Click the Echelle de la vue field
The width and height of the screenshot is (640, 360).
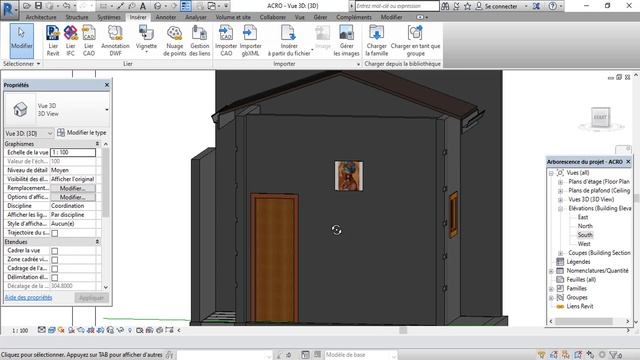pos(73,152)
